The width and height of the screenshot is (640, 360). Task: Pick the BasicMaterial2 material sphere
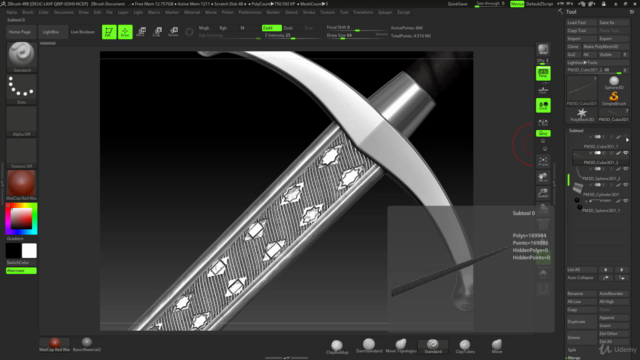tap(87, 344)
